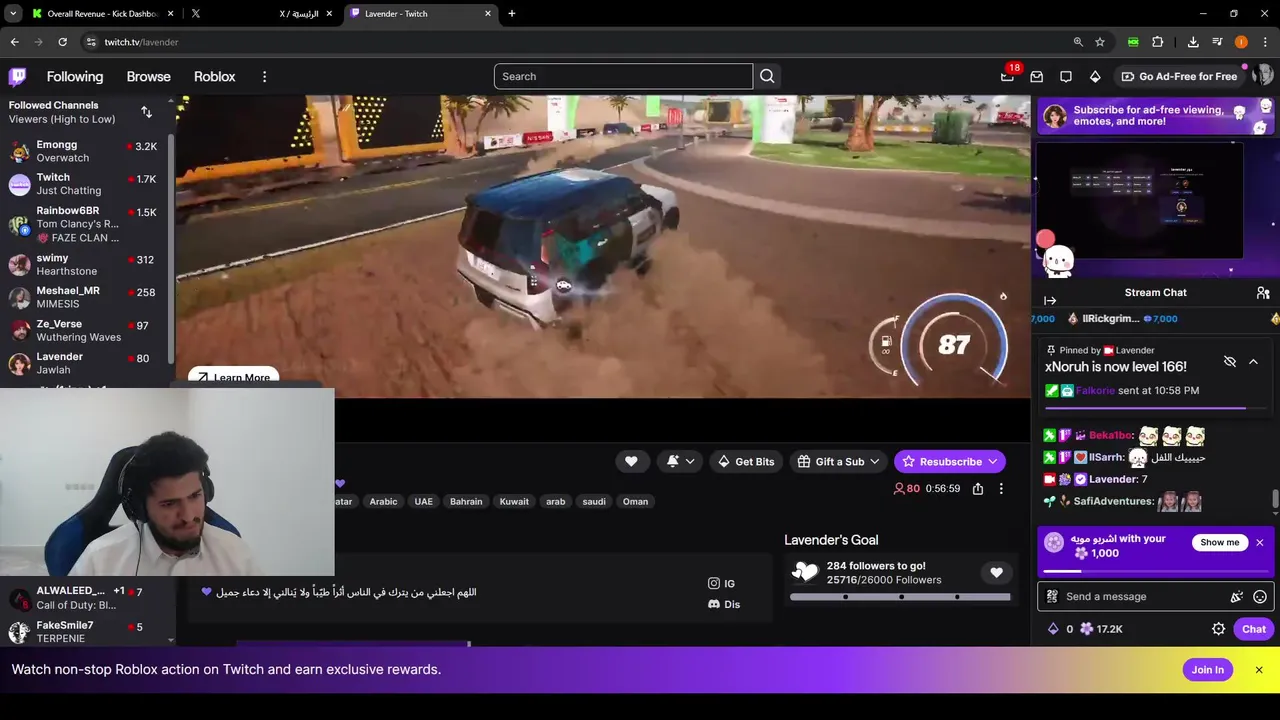1280x720 pixels.
Task: Send message with the Chat button
Action: (x=1254, y=629)
